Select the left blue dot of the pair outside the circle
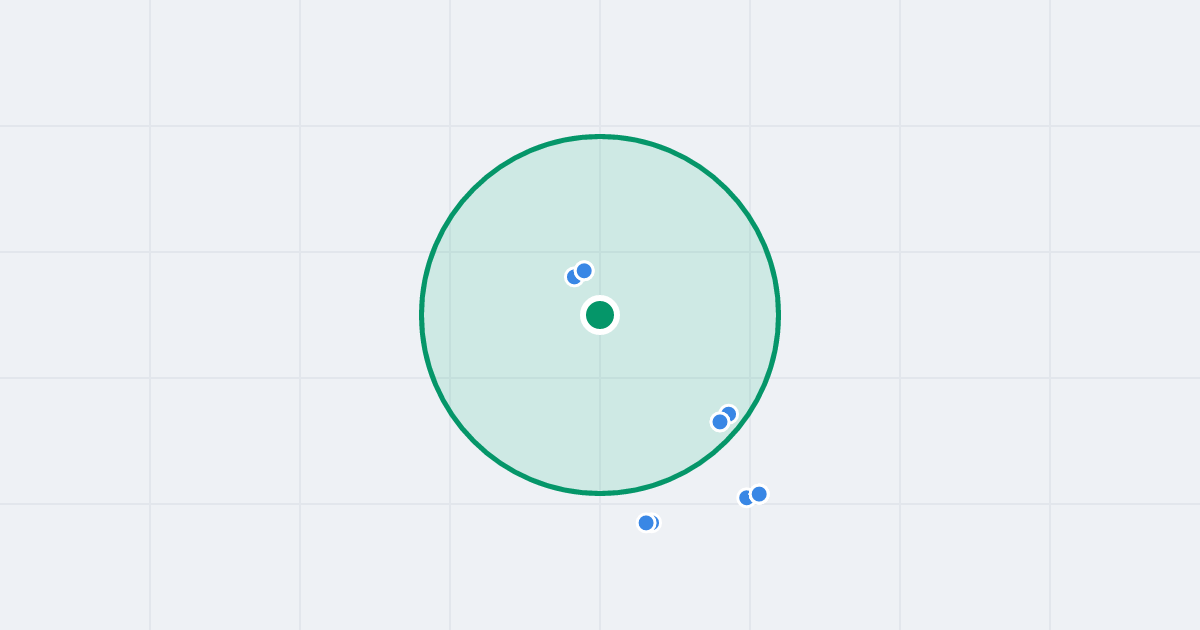 click(746, 498)
